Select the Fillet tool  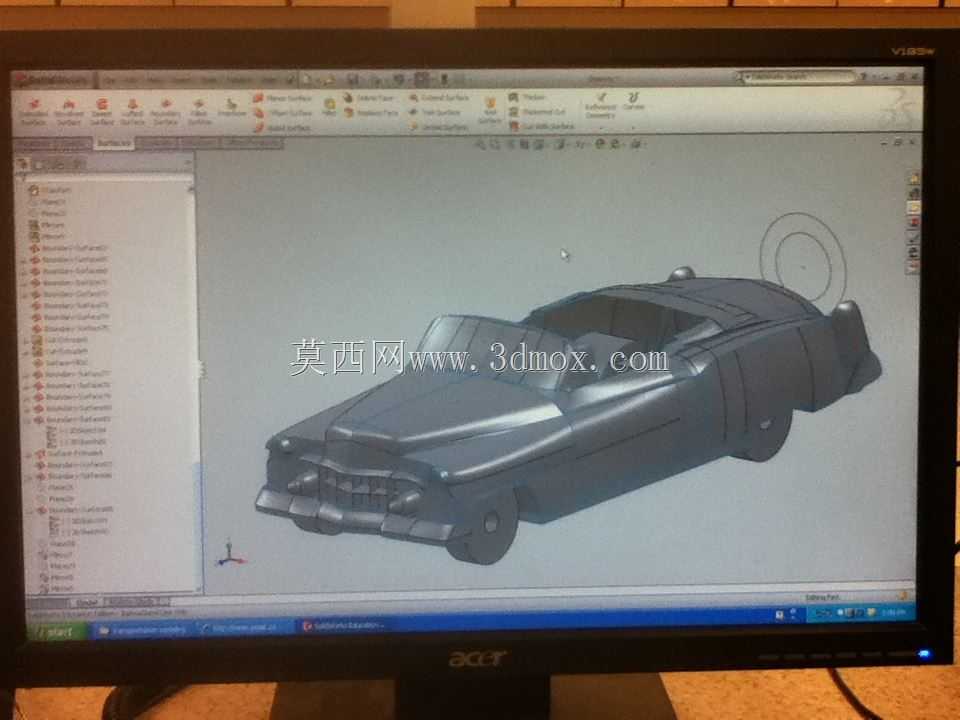[329, 107]
